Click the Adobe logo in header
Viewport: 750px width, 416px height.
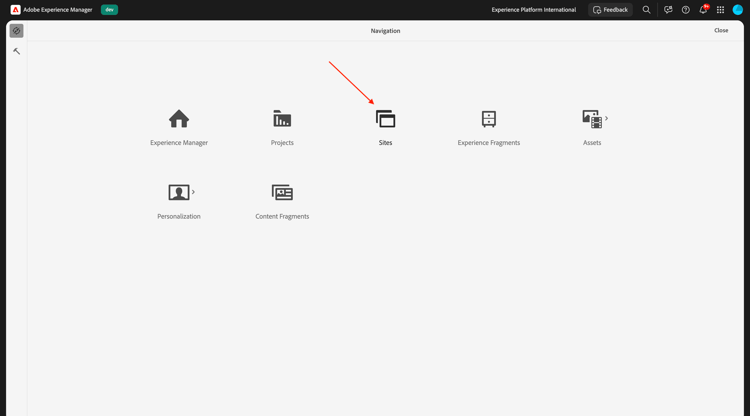coord(15,10)
